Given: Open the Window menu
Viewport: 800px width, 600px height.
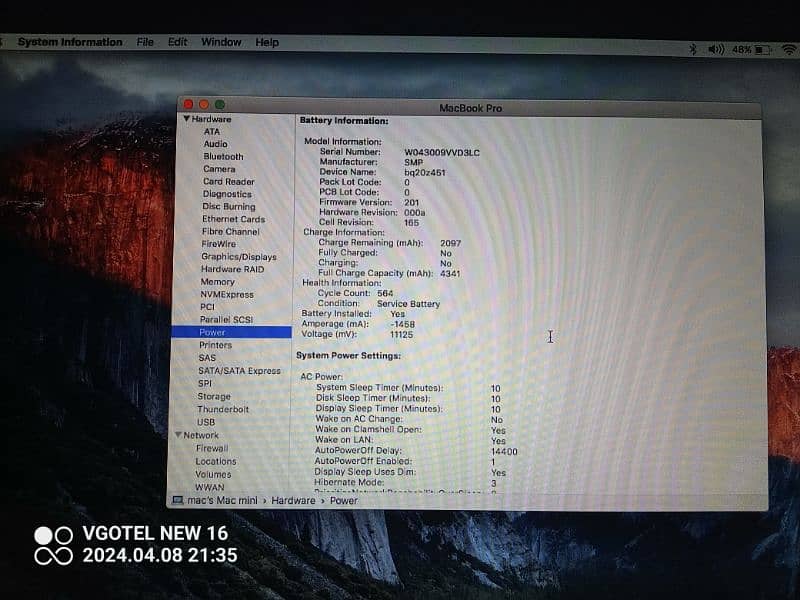Looking at the screenshot, I should tap(221, 42).
